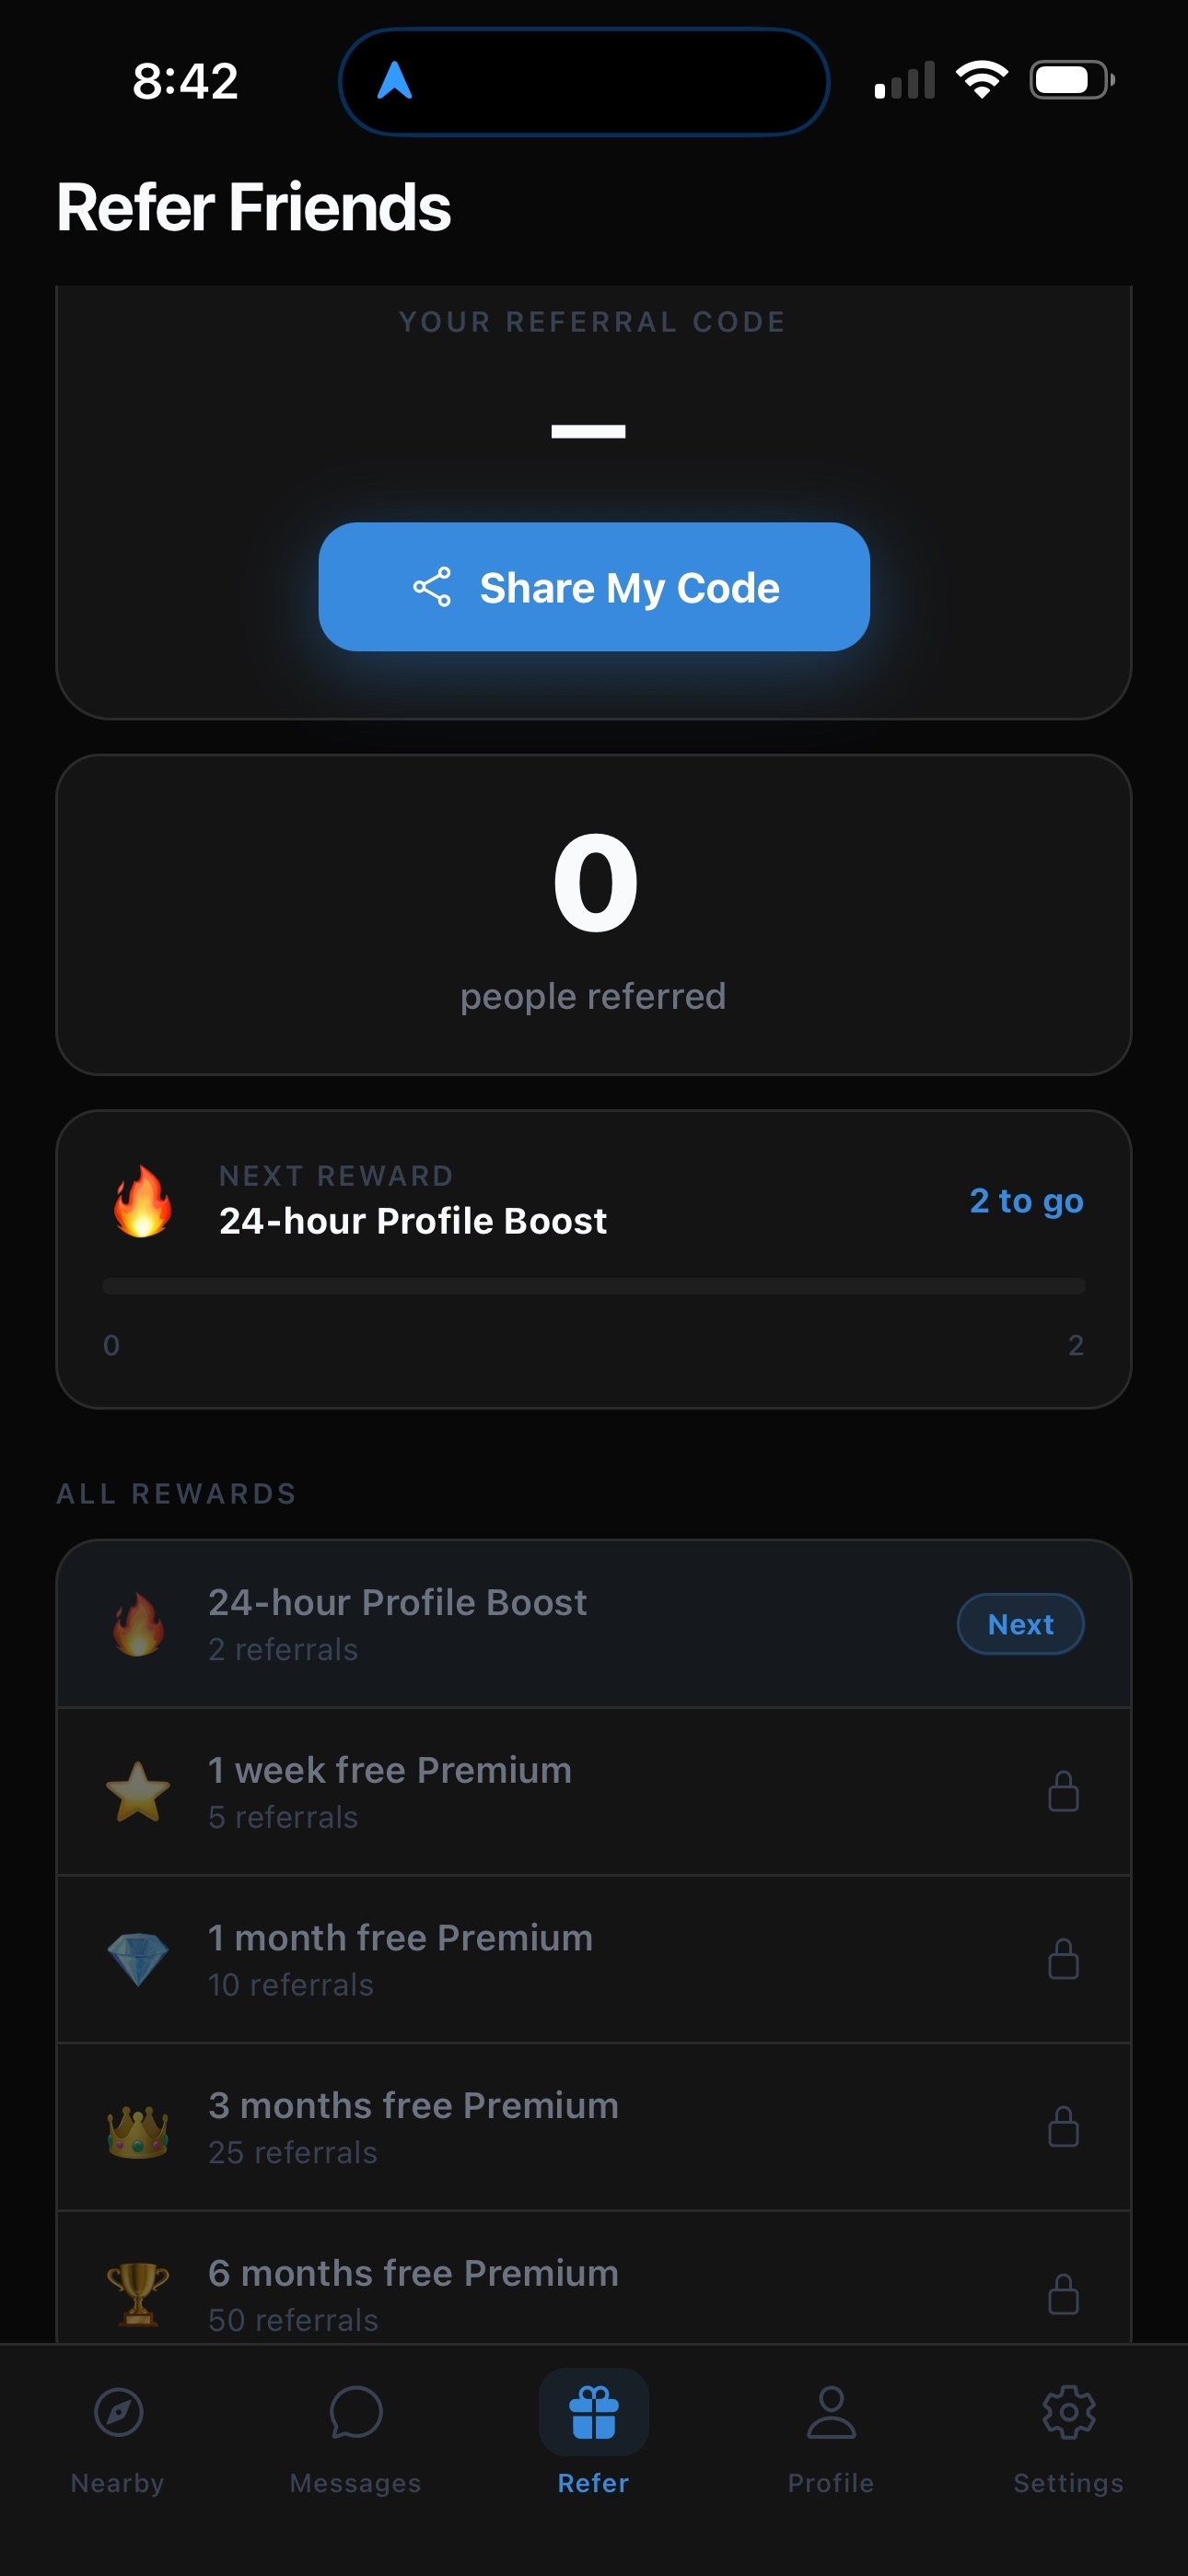Tap lock icon for 1 month free Premium
1188x2576 pixels.
coord(1063,1959)
